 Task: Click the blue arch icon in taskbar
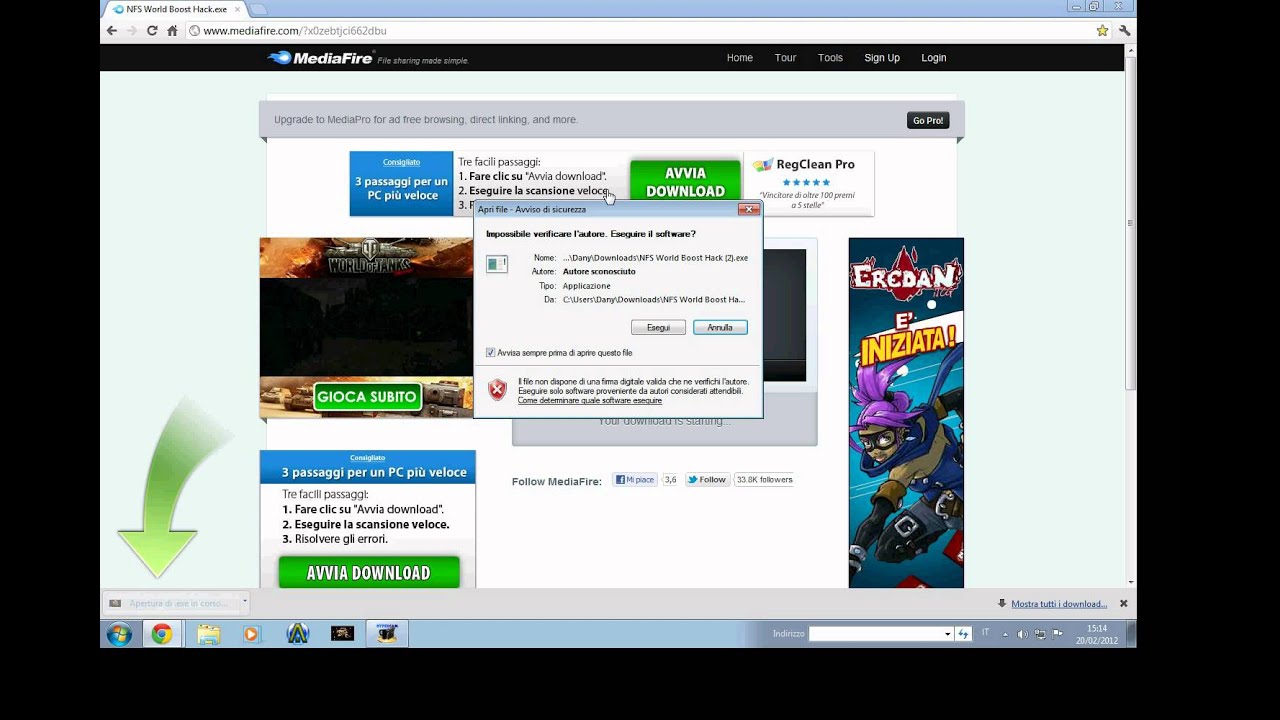pos(297,634)
